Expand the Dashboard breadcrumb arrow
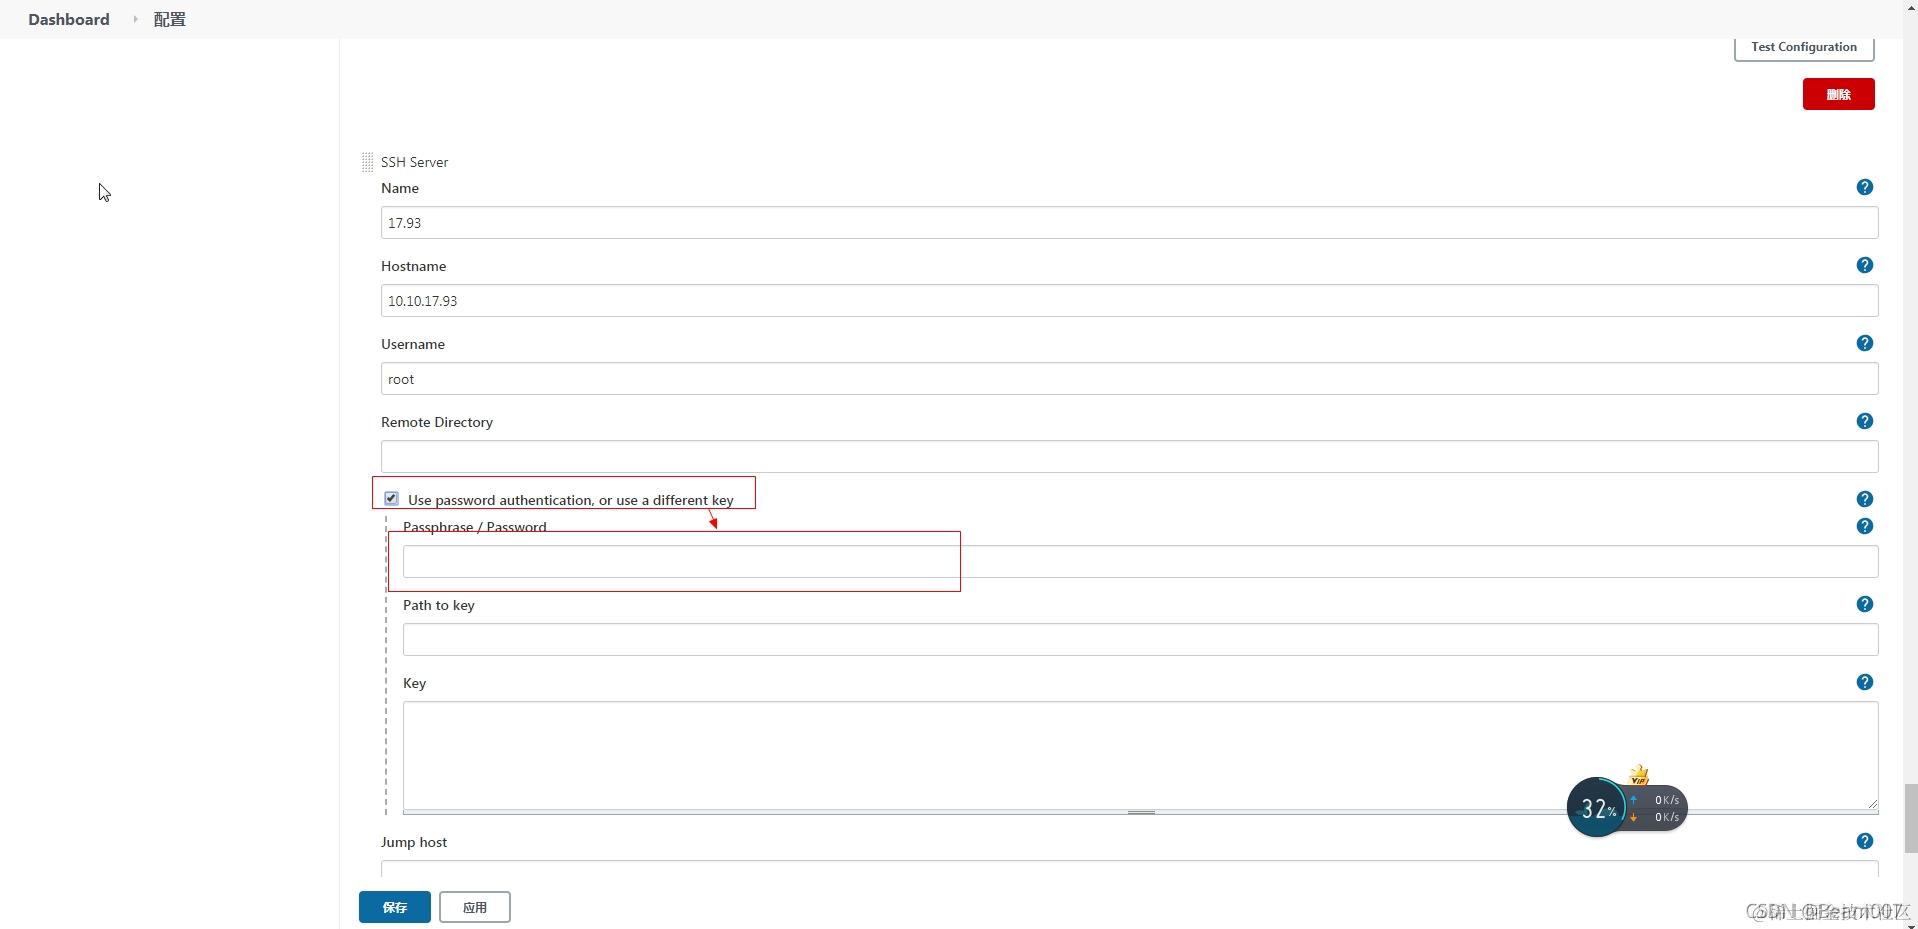Screen dimensions: 1918x929 135,19
